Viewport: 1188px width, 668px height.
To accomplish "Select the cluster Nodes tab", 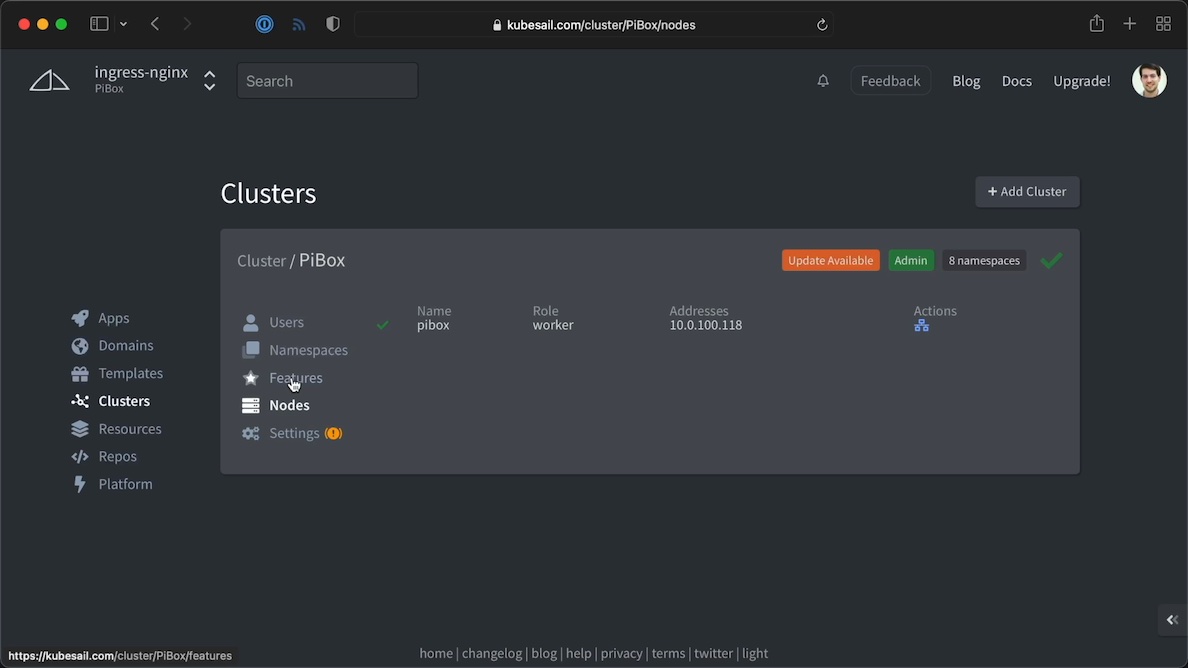I will (x=289, y=405).
